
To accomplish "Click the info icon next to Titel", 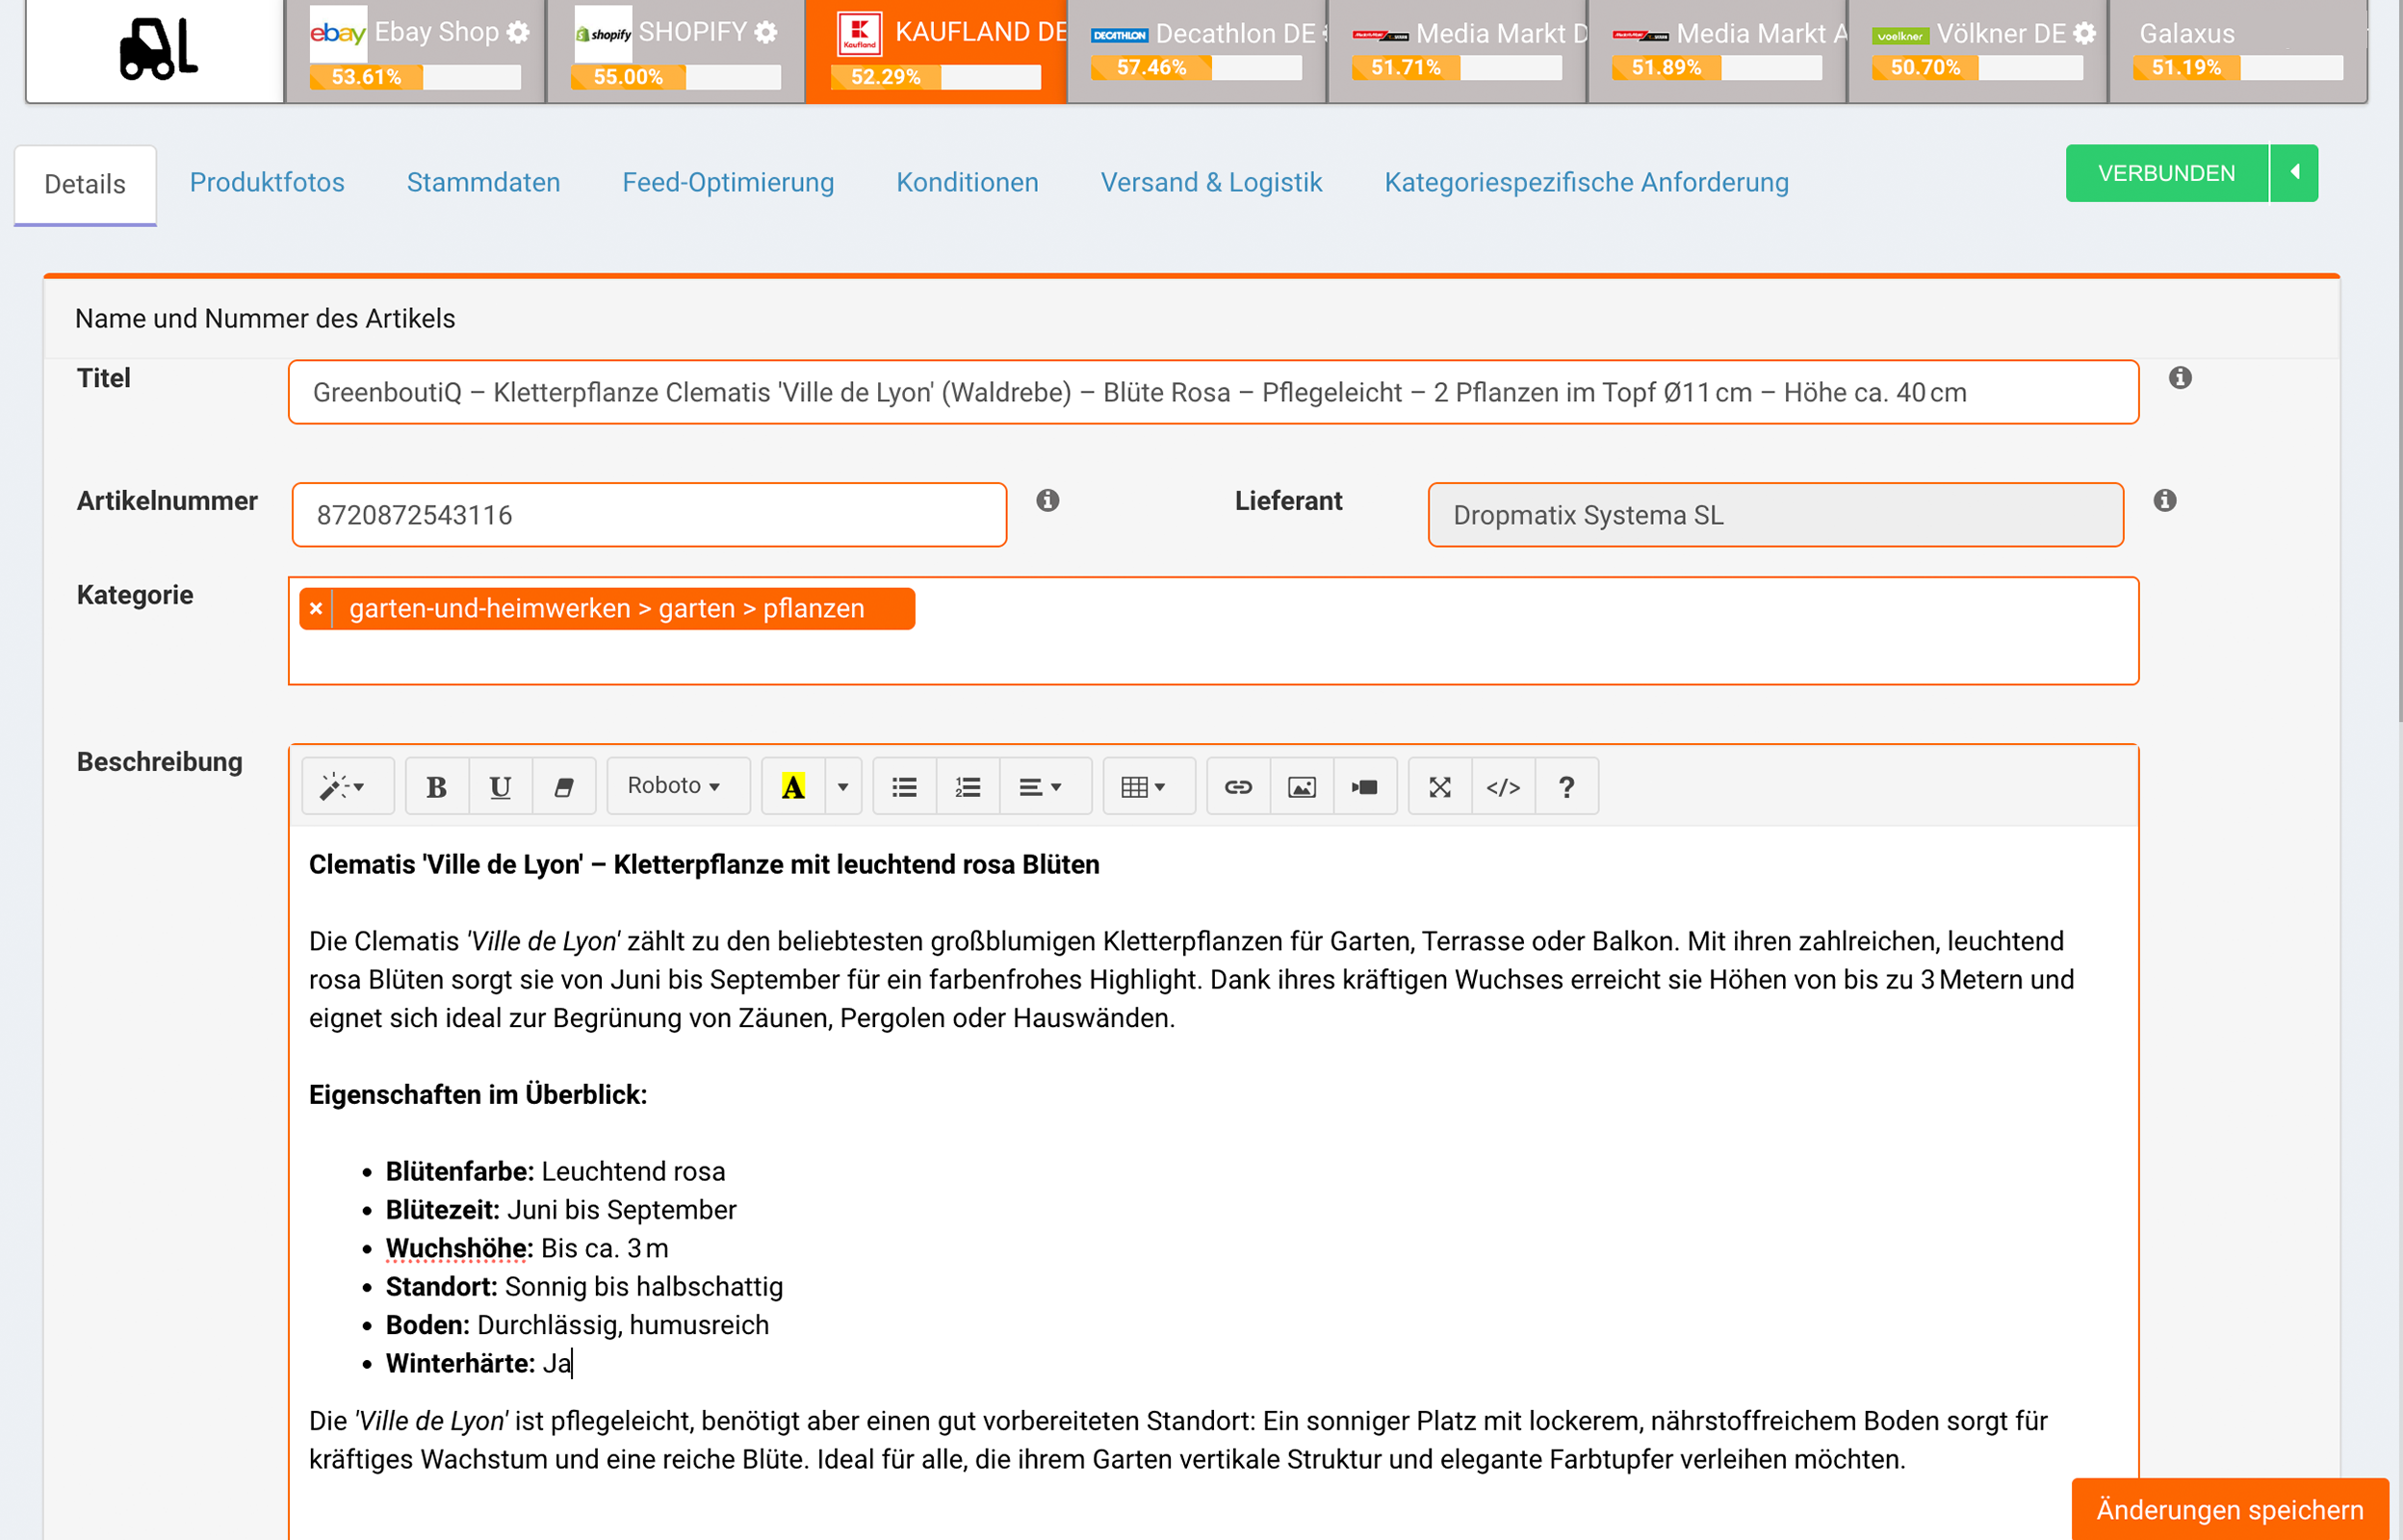I will [2180, 378].
